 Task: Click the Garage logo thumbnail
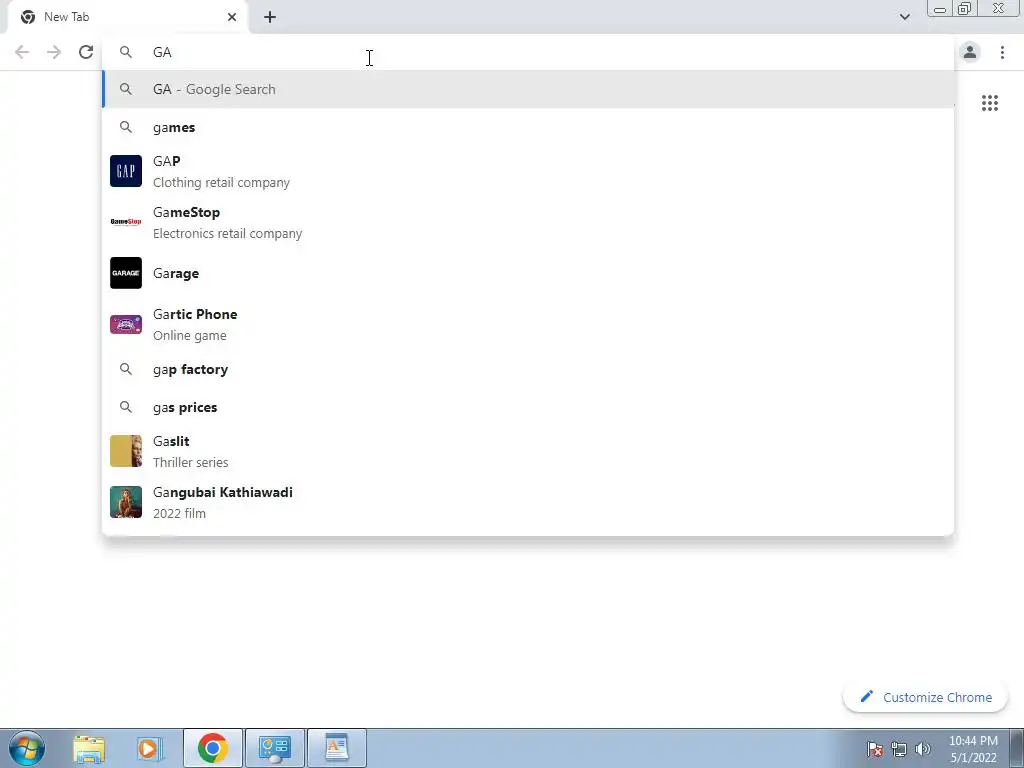tap(125, 273)
